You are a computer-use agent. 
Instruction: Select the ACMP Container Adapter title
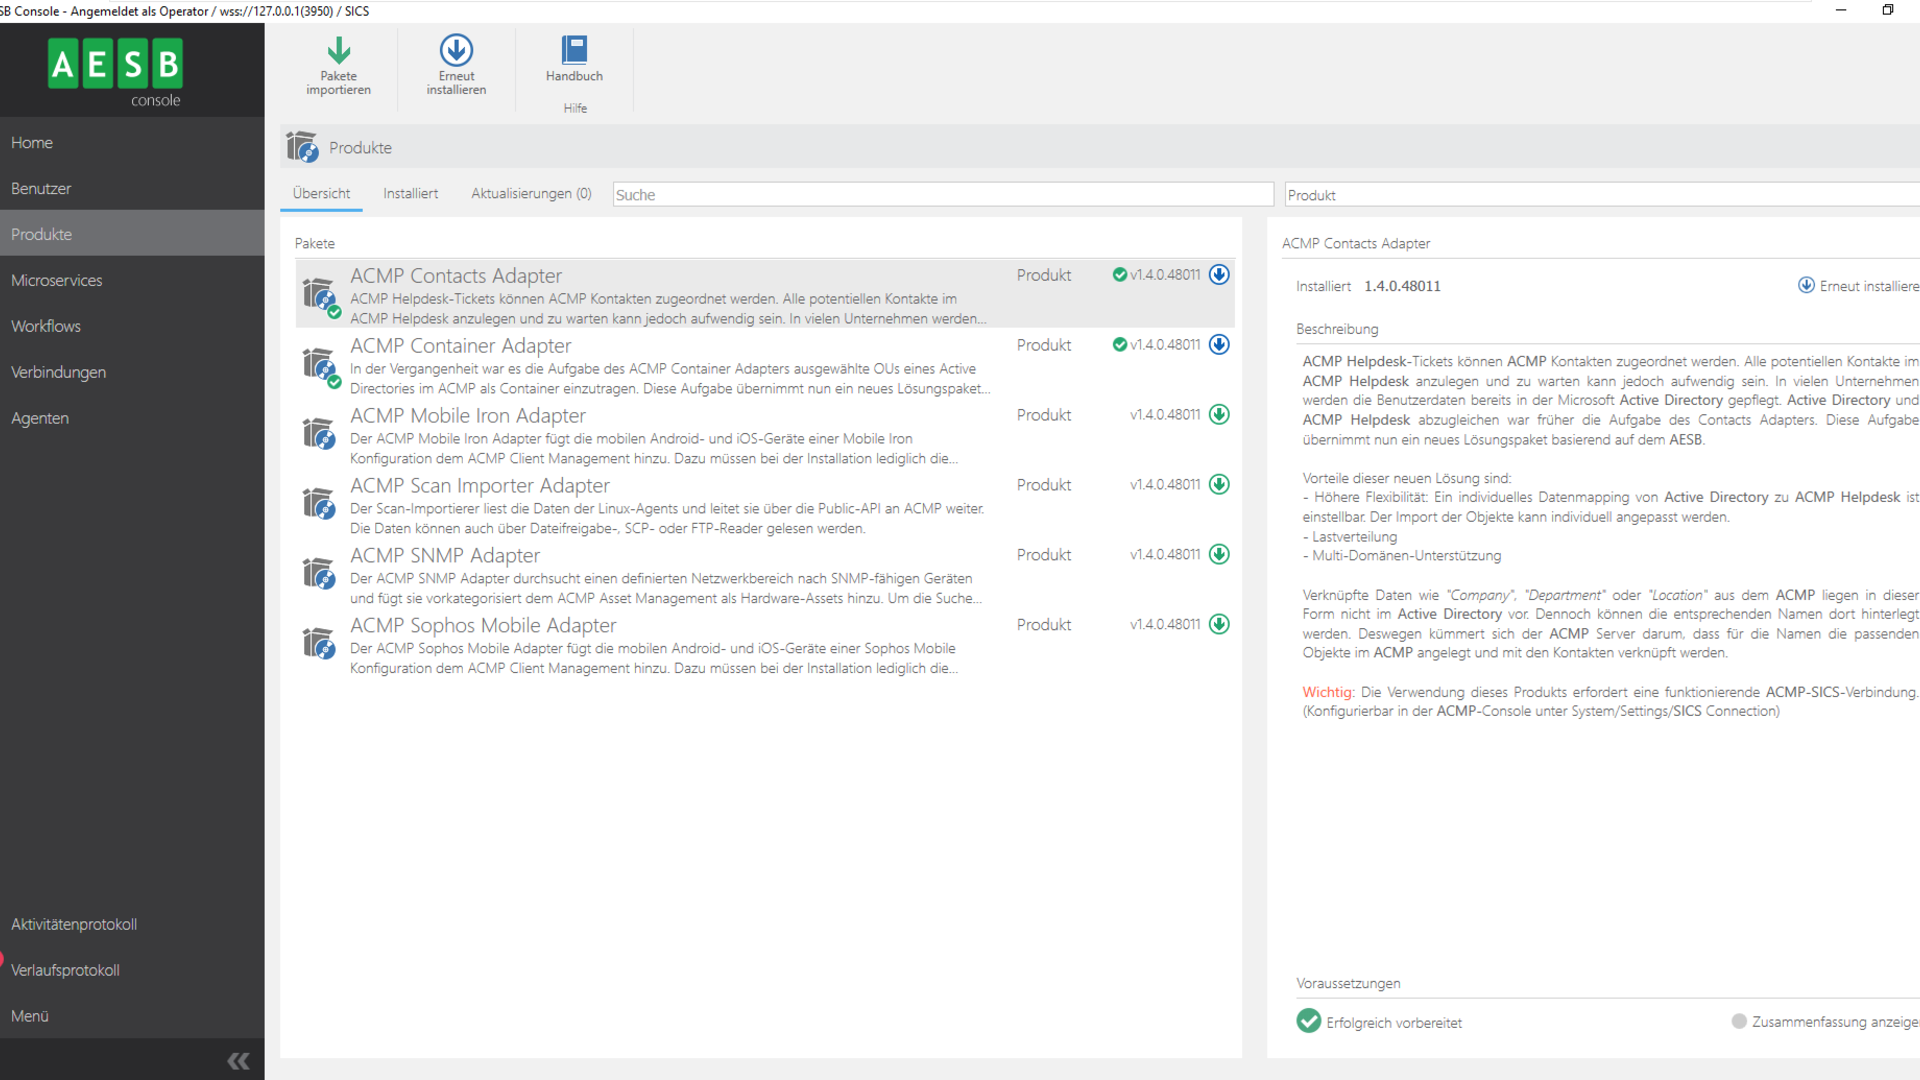pyautogui.click(x=461, y=346)
